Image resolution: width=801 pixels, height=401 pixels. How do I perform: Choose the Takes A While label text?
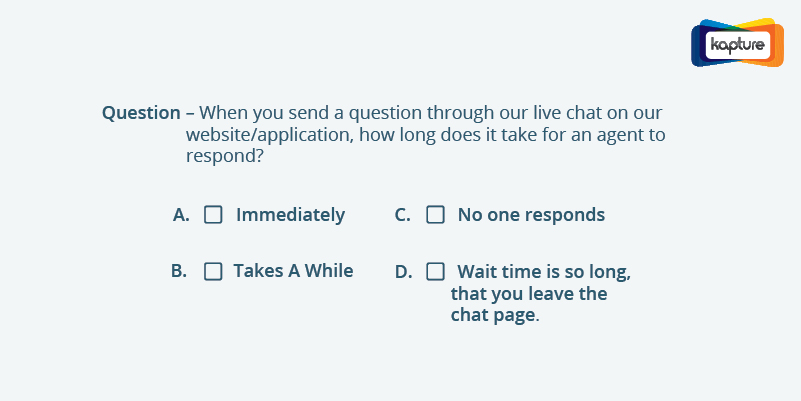tap(293, 271)
